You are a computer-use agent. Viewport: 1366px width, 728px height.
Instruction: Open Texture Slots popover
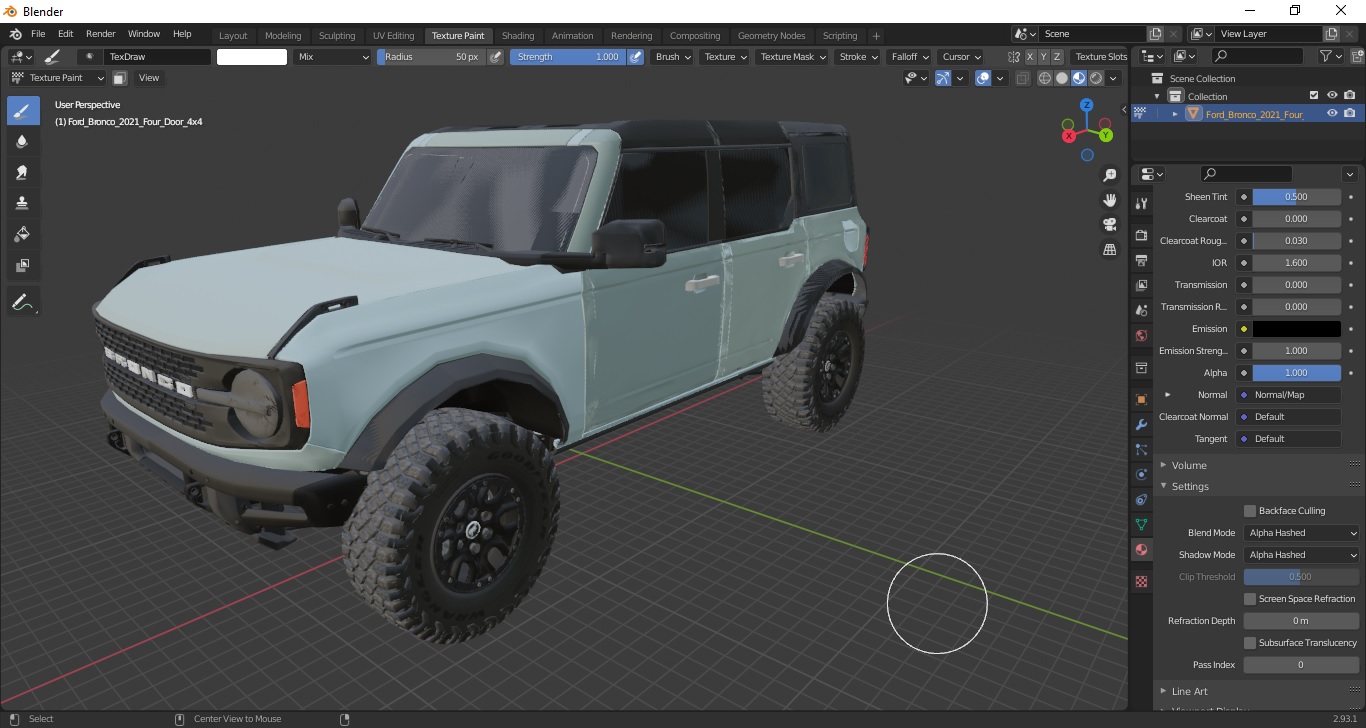[x=1101, y=57]
